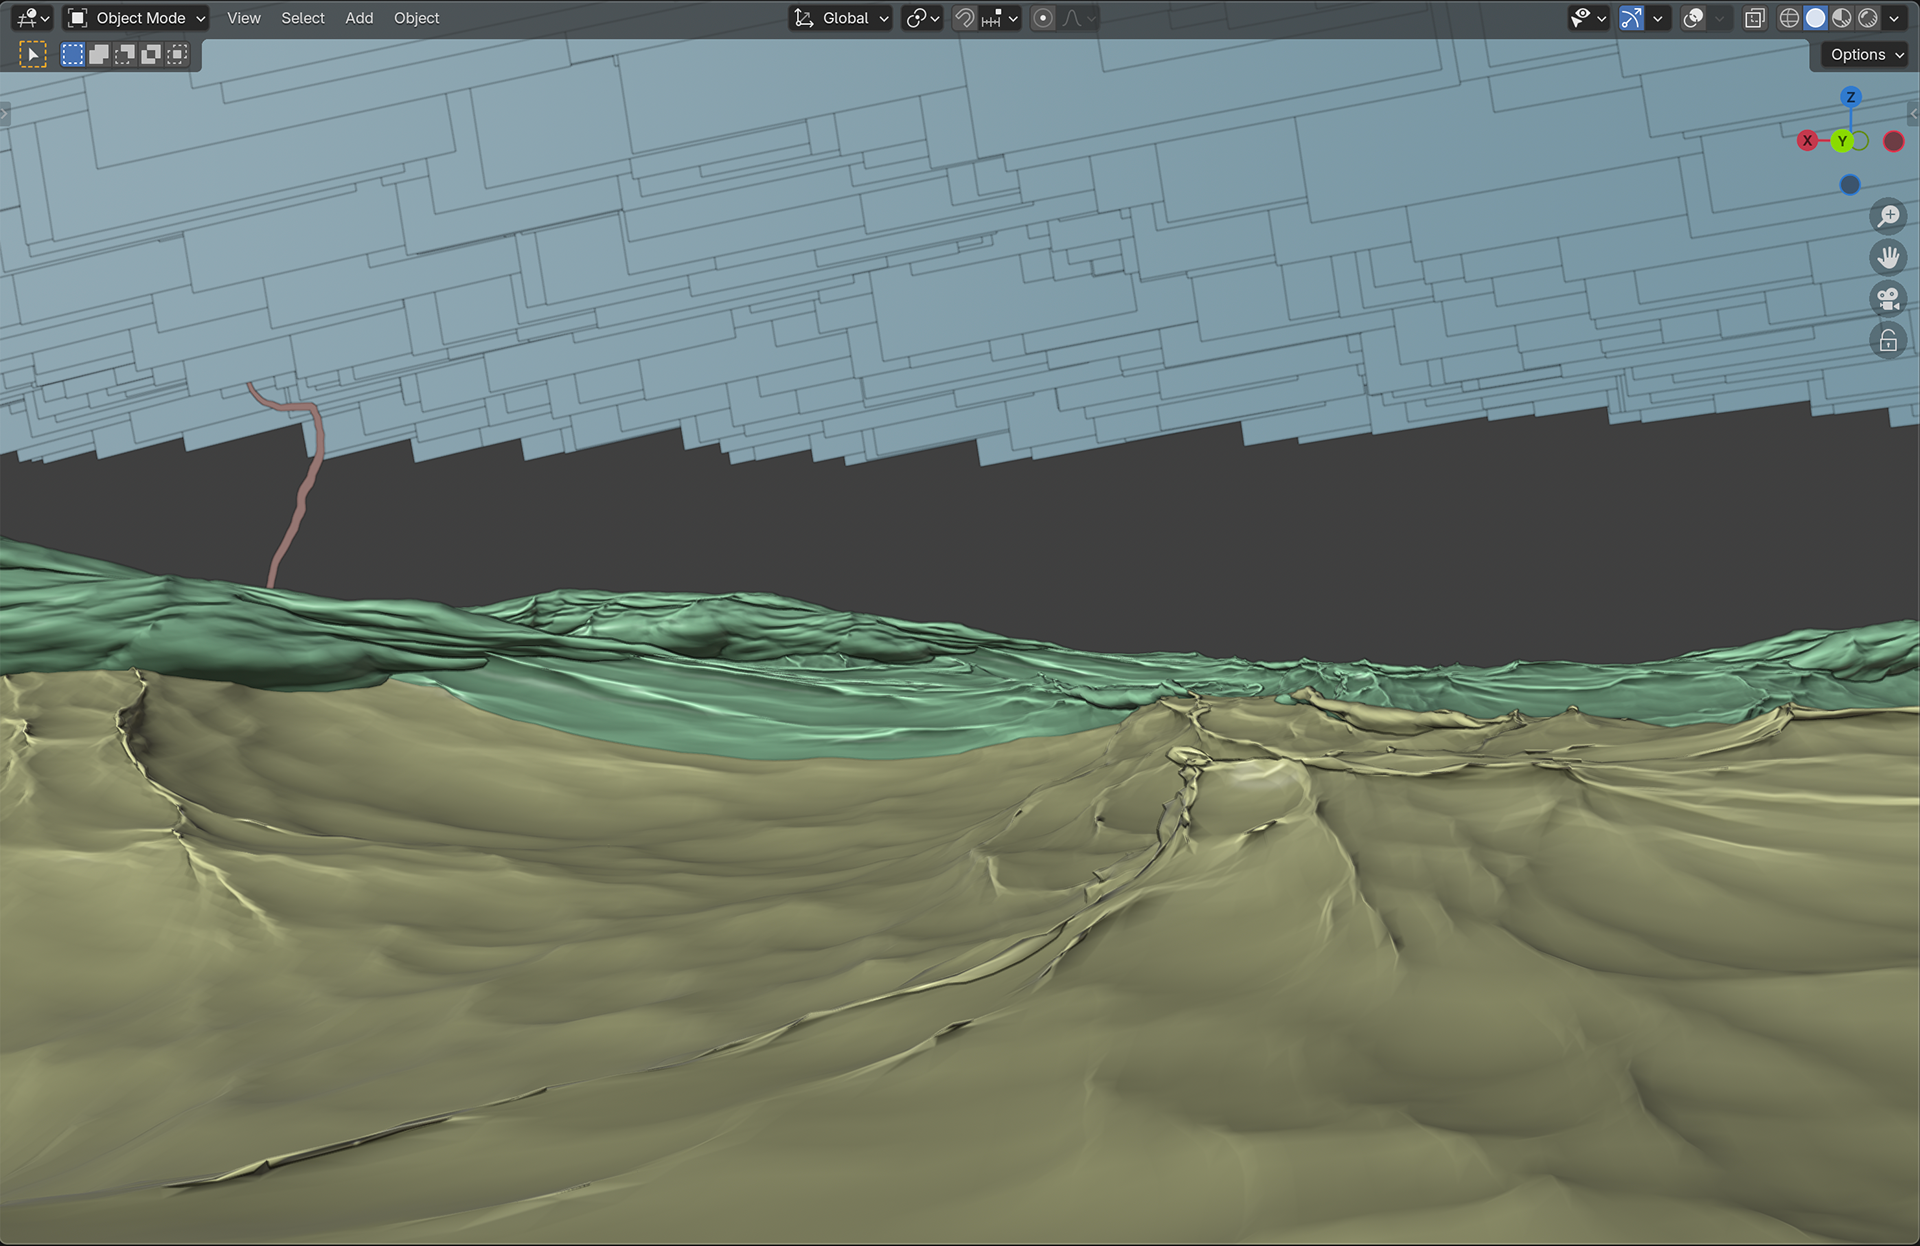
Task: Open the View menu
Action: pyautogui.click(x=243, y=18)
